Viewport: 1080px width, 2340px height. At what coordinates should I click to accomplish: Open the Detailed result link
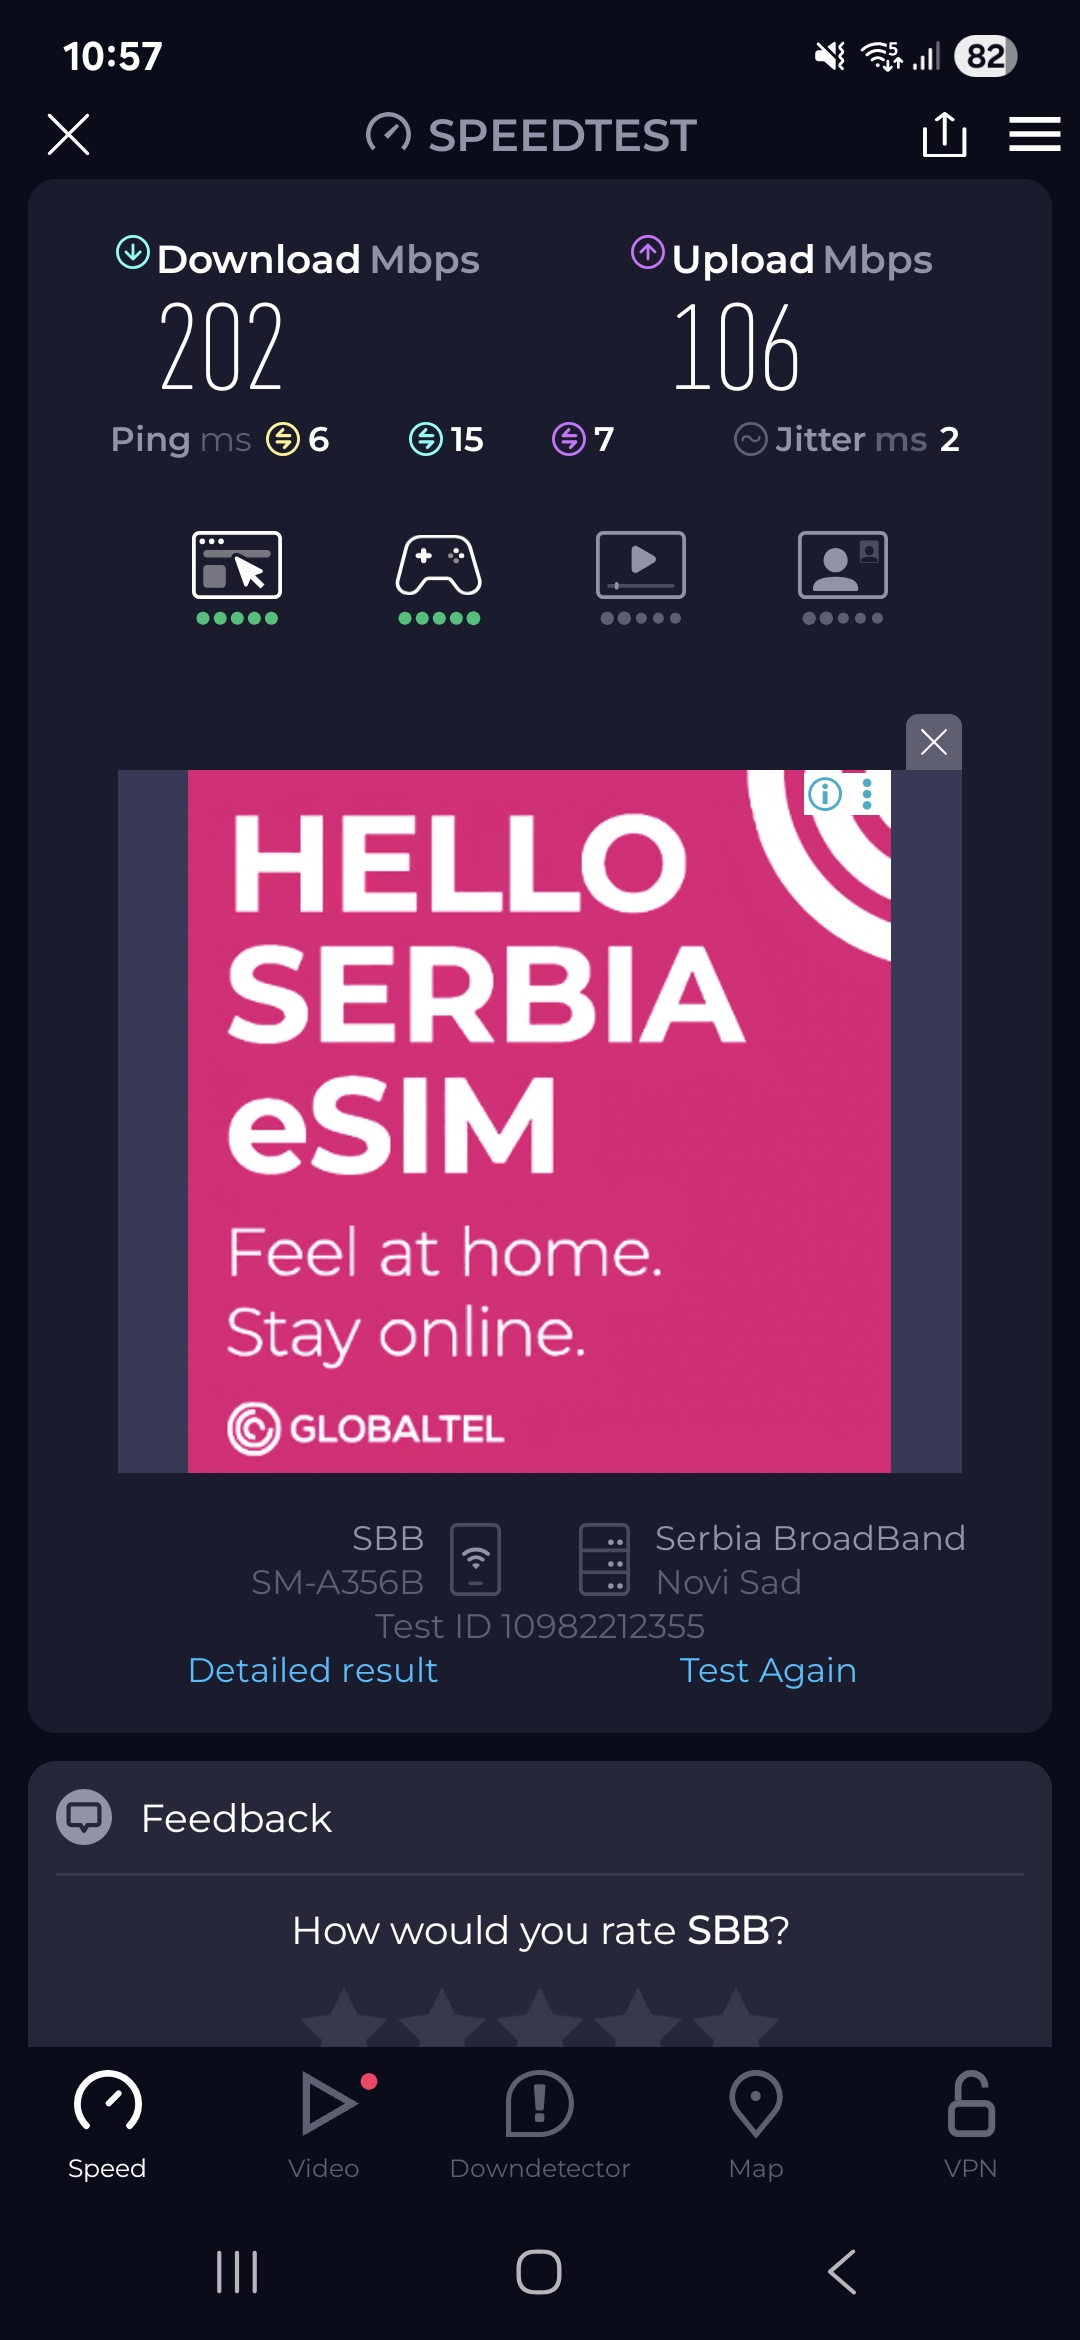(313, 1670)
